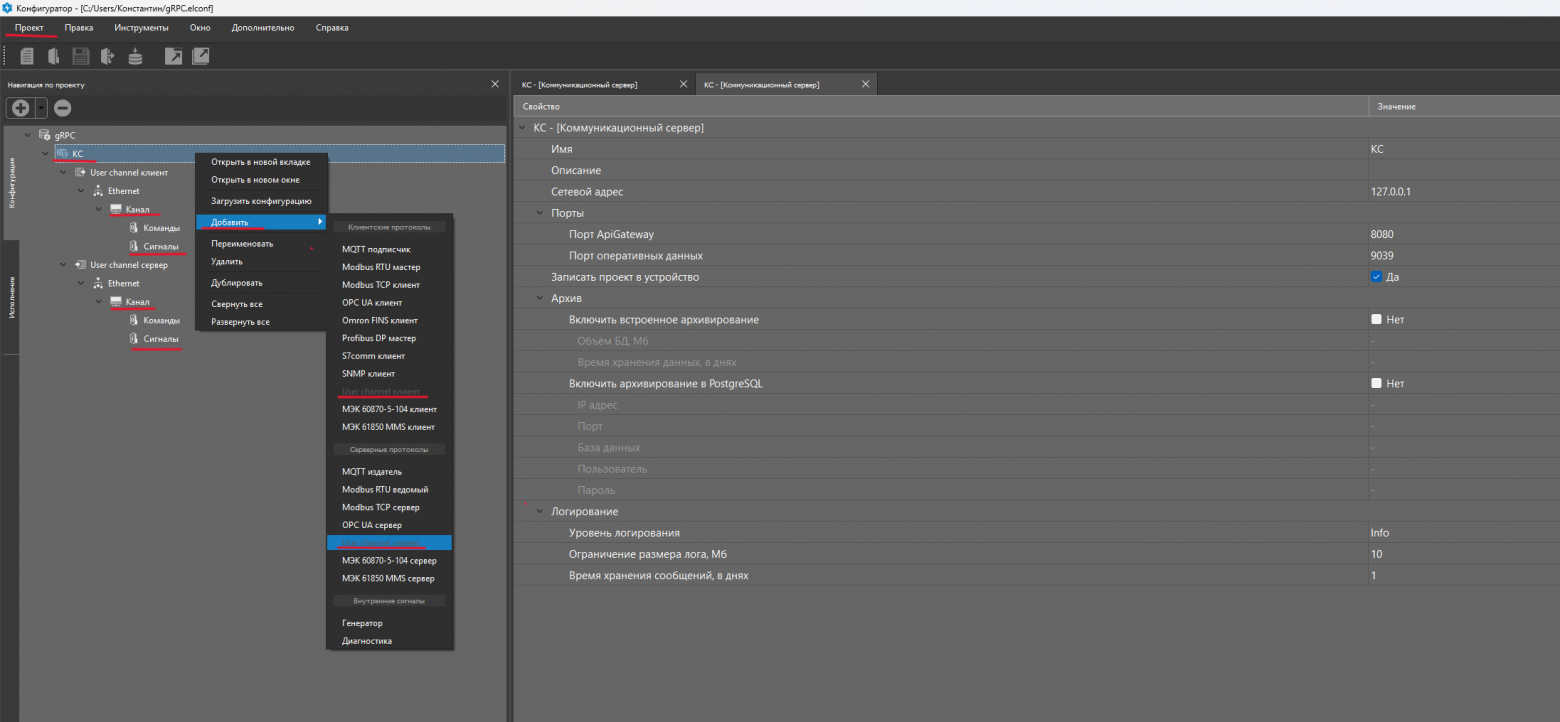Collapse the Архив property group
1560x722 pixels.
pos(539,298)
